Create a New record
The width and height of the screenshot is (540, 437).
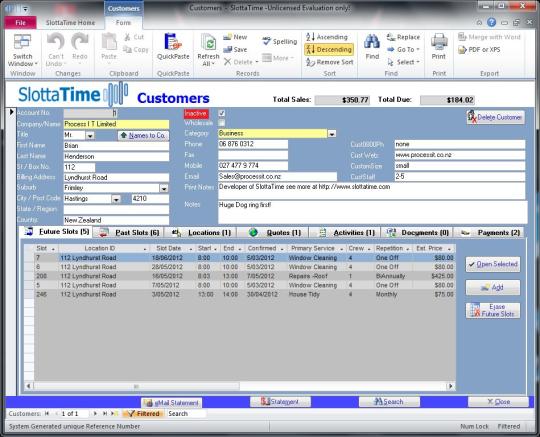pyautogui.click(x=235, y=37)
